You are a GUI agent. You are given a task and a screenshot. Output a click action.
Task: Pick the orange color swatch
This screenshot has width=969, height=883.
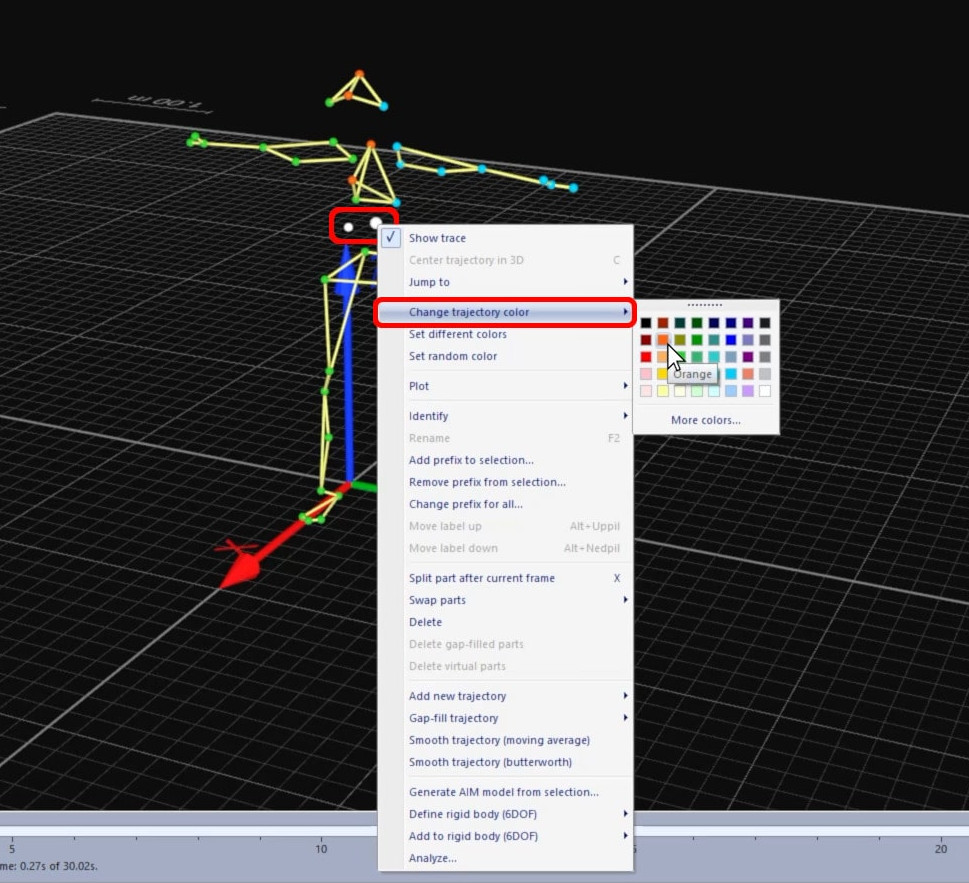tap(663, 340)
